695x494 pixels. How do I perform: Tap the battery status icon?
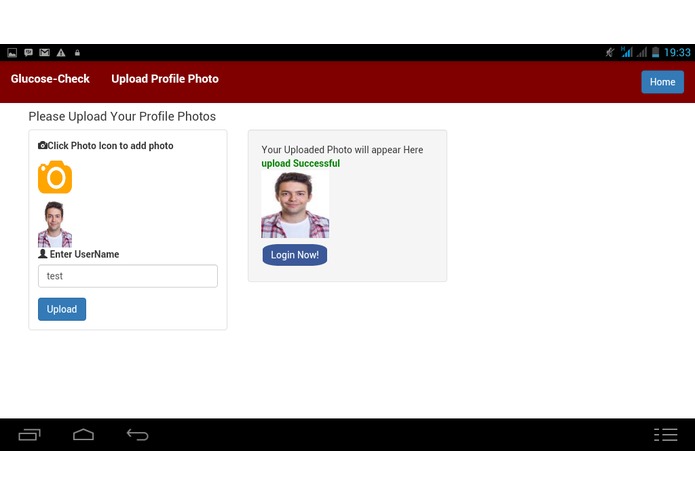(x=656, y=52)
